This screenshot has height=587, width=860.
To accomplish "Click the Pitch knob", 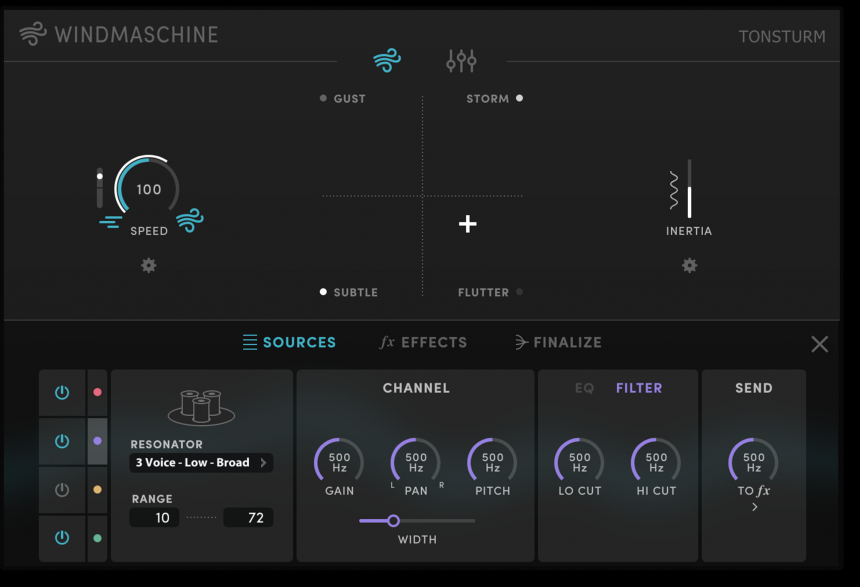I will click(493, 462).
